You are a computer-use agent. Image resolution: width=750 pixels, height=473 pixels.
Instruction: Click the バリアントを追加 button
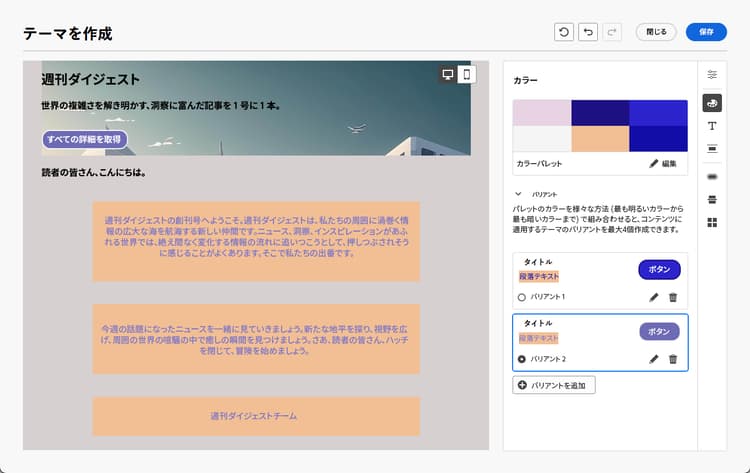(554, 385)
